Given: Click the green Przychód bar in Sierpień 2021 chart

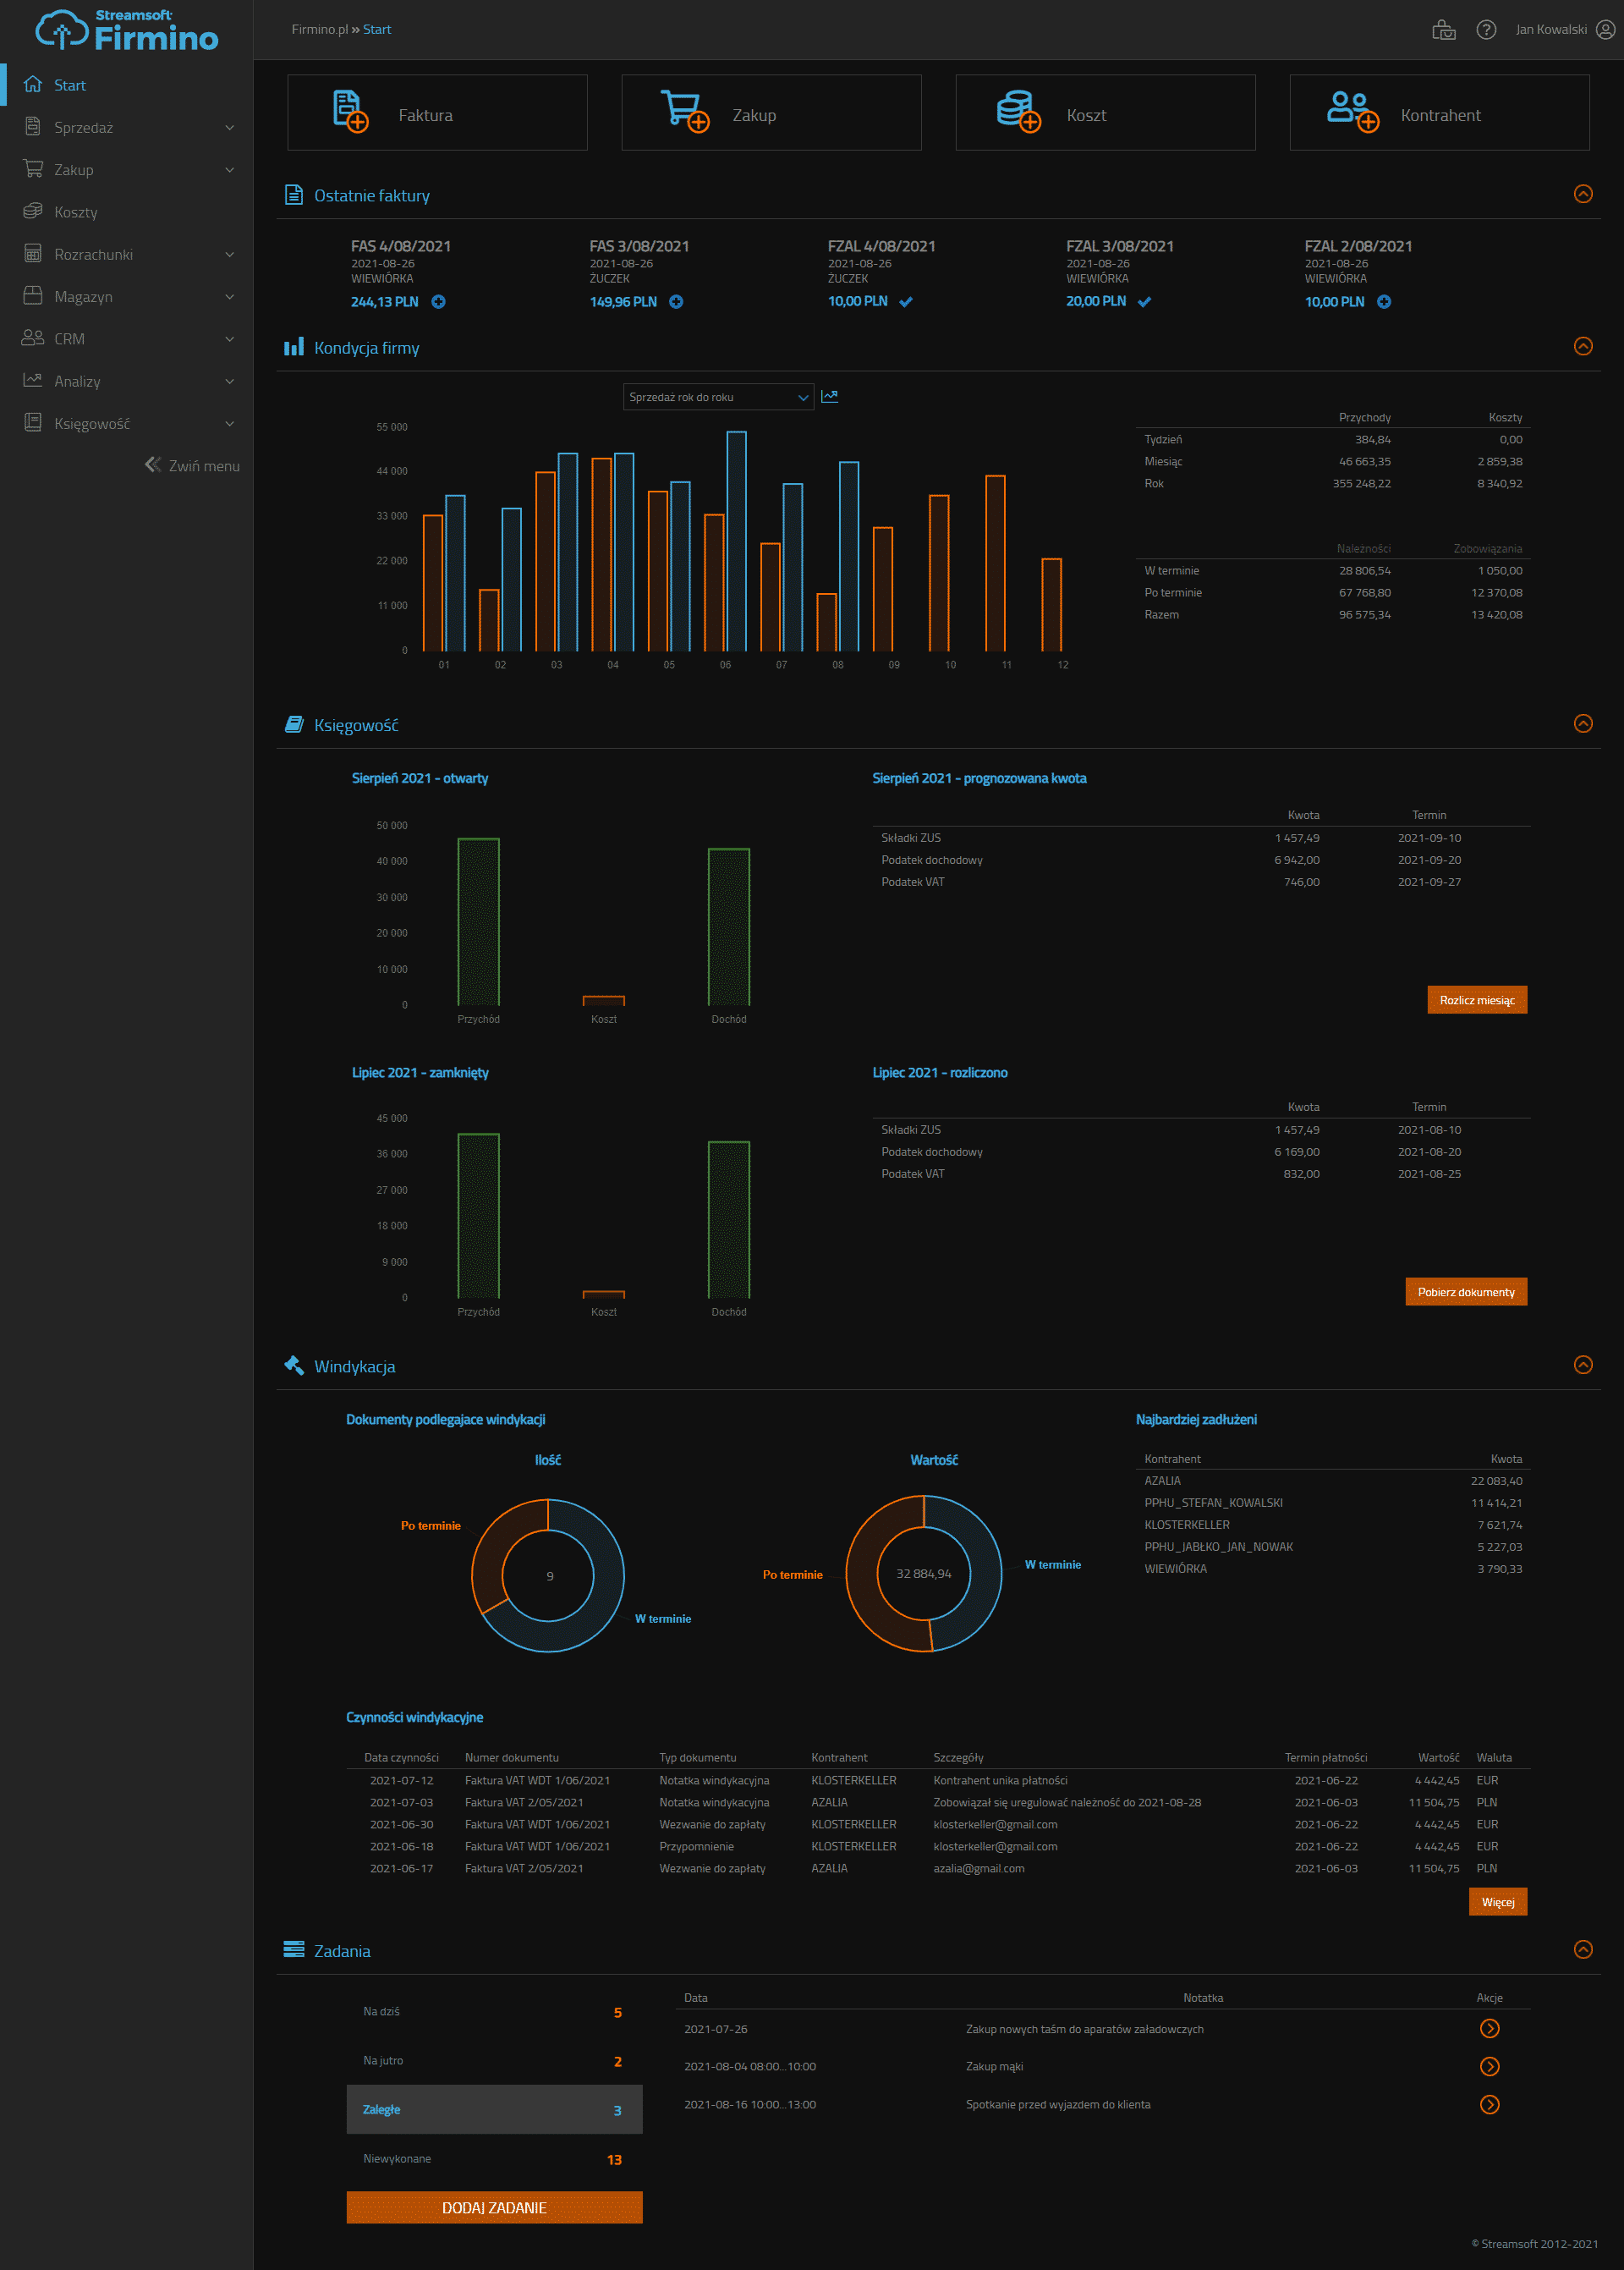Looking at the screenshot, I should (478, 921).
